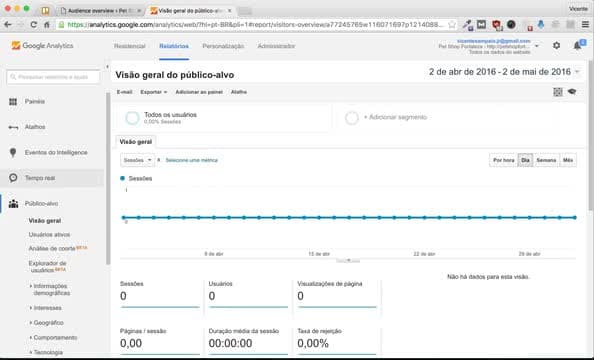Click + Adicionar segmento

(x=395, y=117)
